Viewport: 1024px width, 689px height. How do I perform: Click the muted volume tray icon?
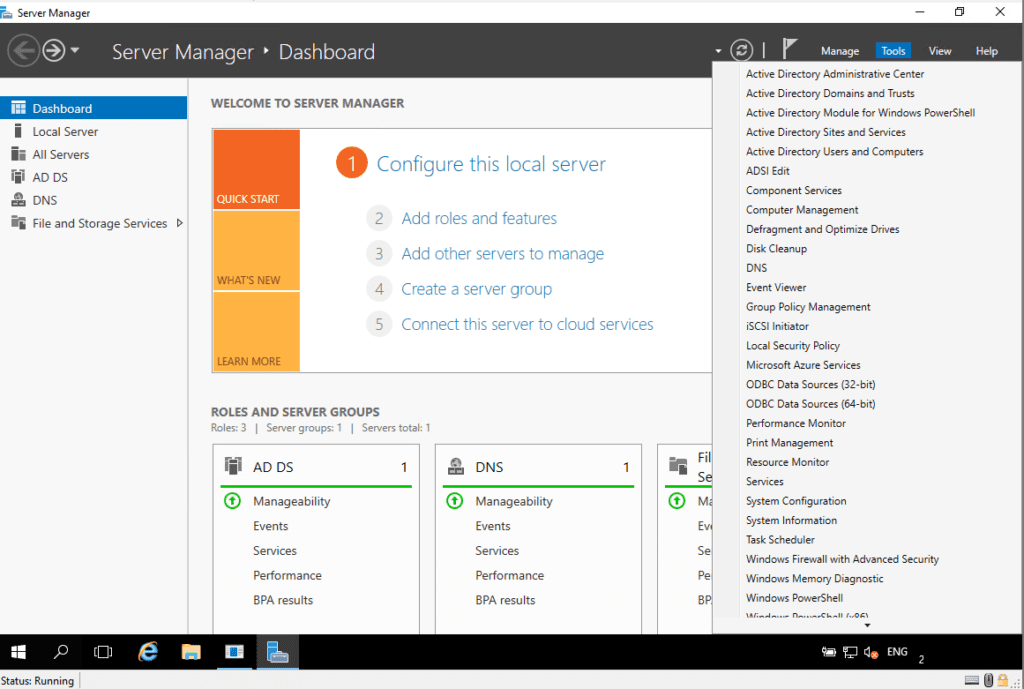coord(870,652)
